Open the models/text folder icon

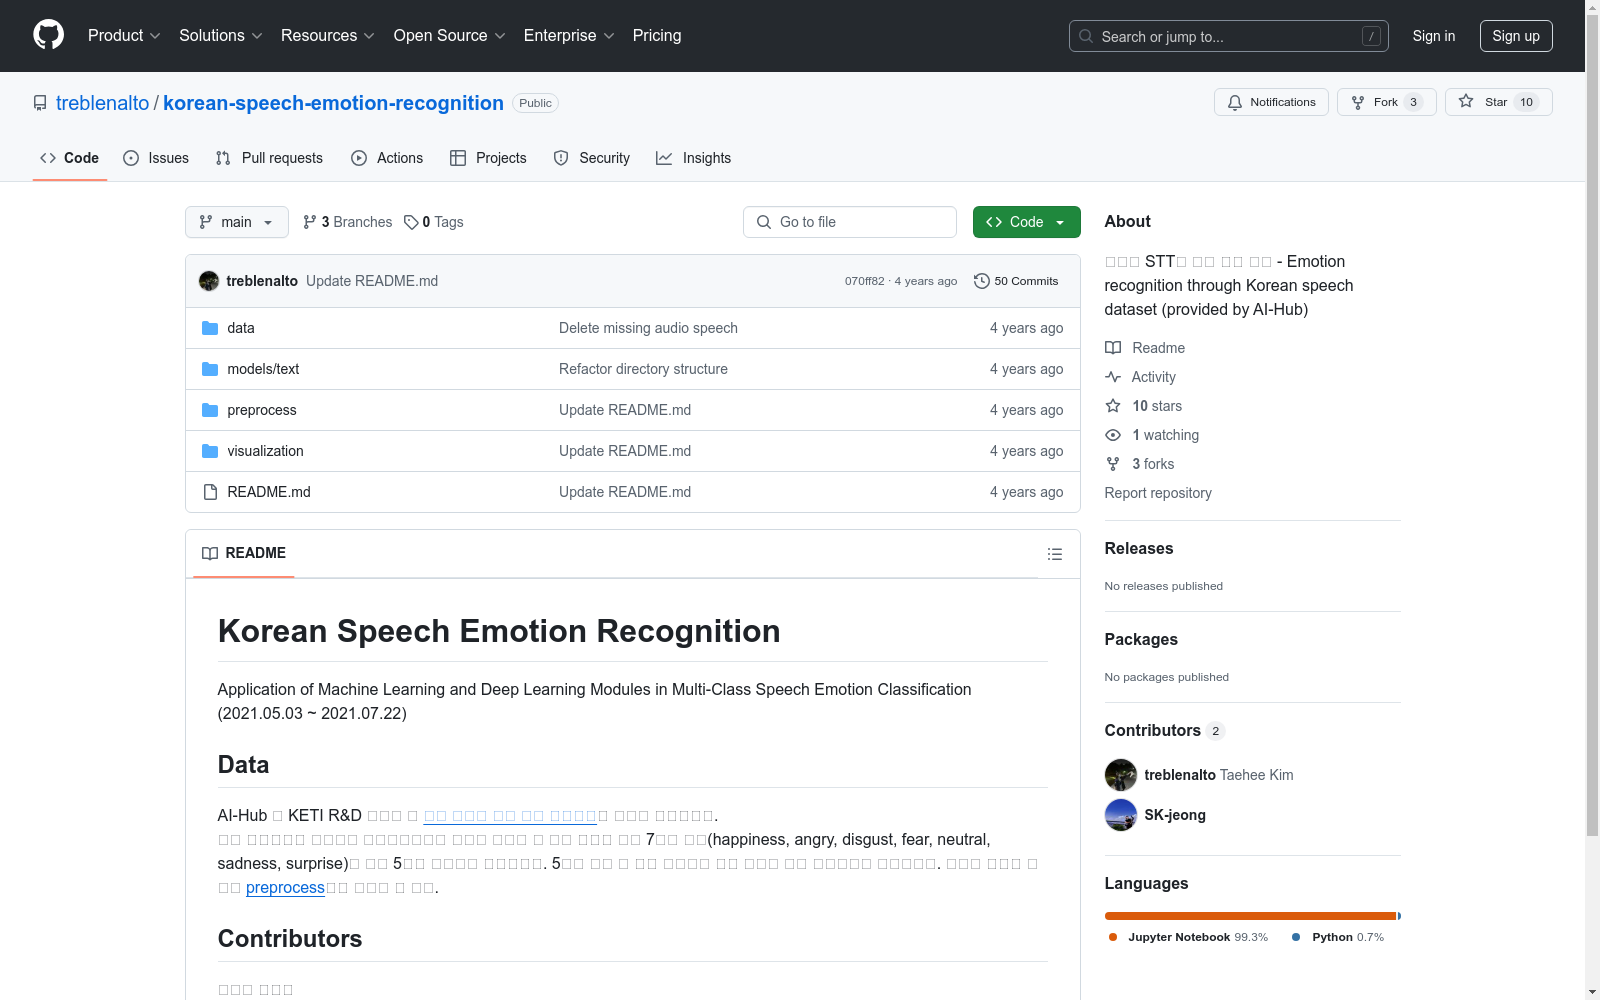(210, 369)
